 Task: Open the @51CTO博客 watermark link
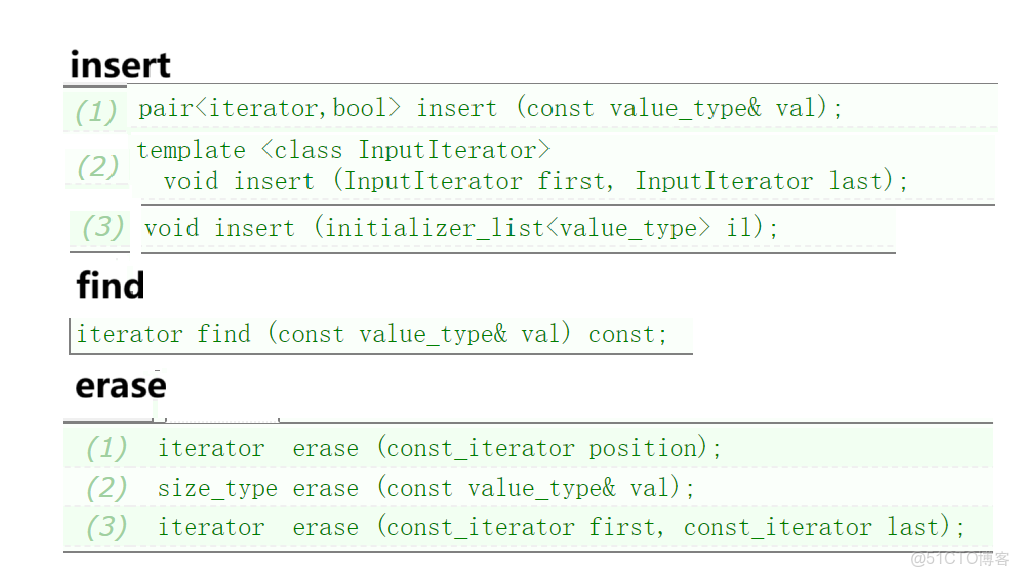(x=958, y=557)
